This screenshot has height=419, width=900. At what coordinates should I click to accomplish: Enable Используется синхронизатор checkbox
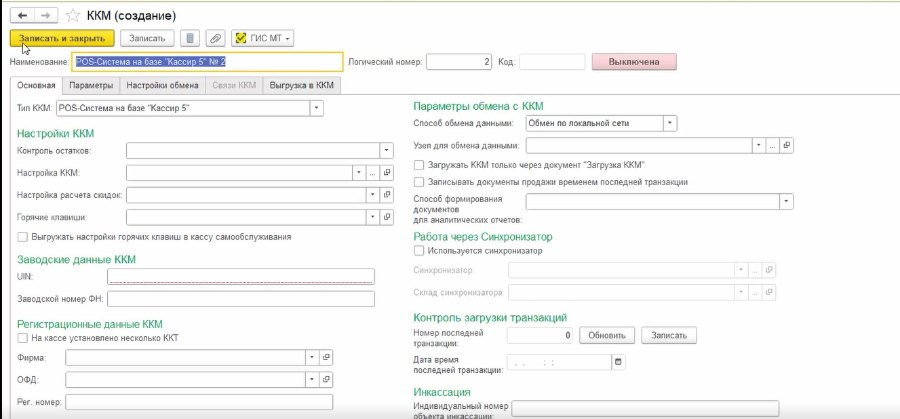(419, 251)
